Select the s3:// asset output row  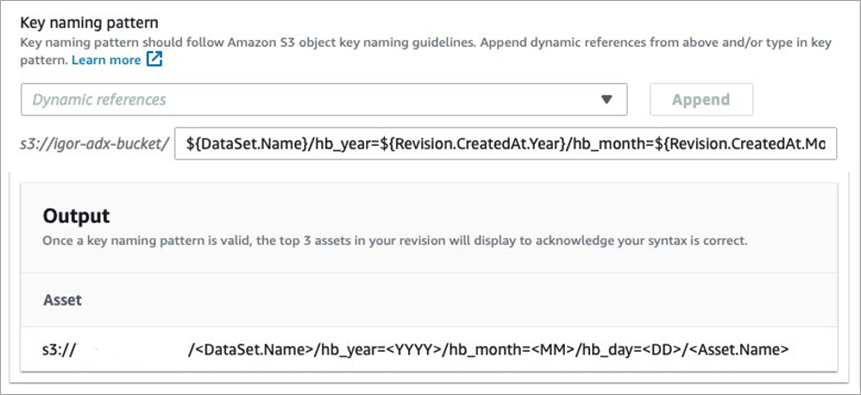coord(429,349)
